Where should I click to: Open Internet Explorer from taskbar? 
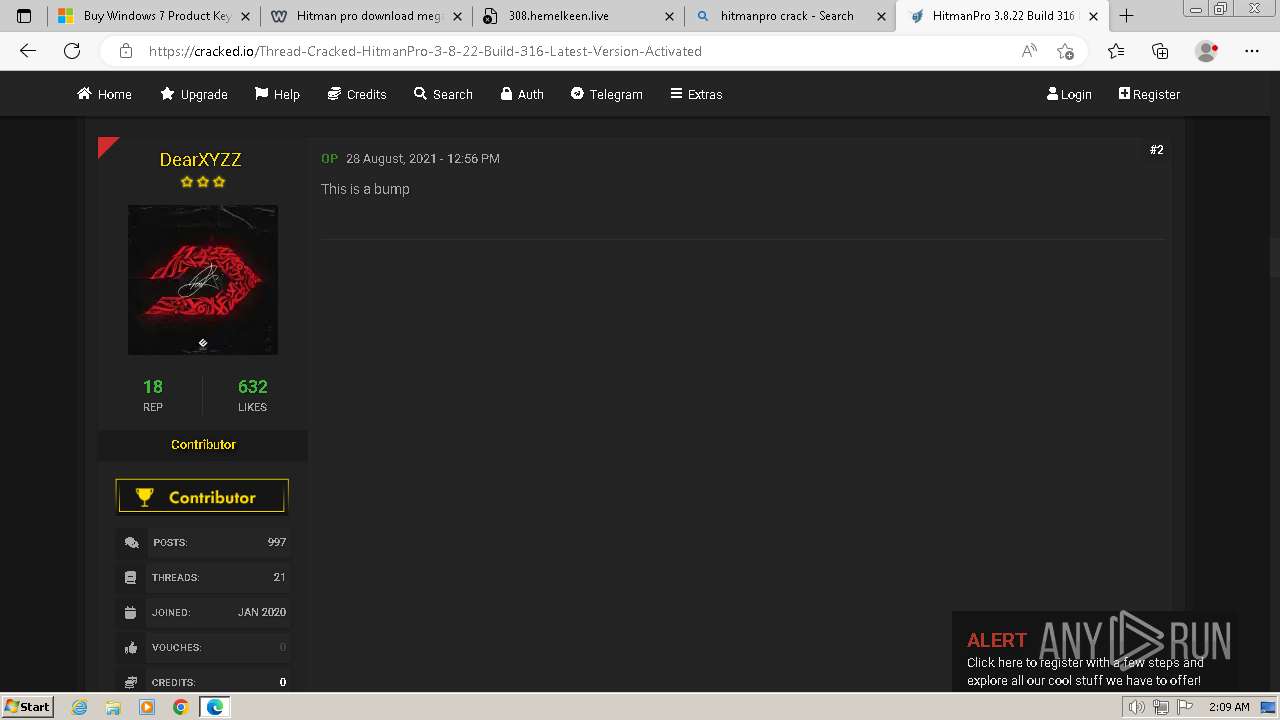[80, 707]
